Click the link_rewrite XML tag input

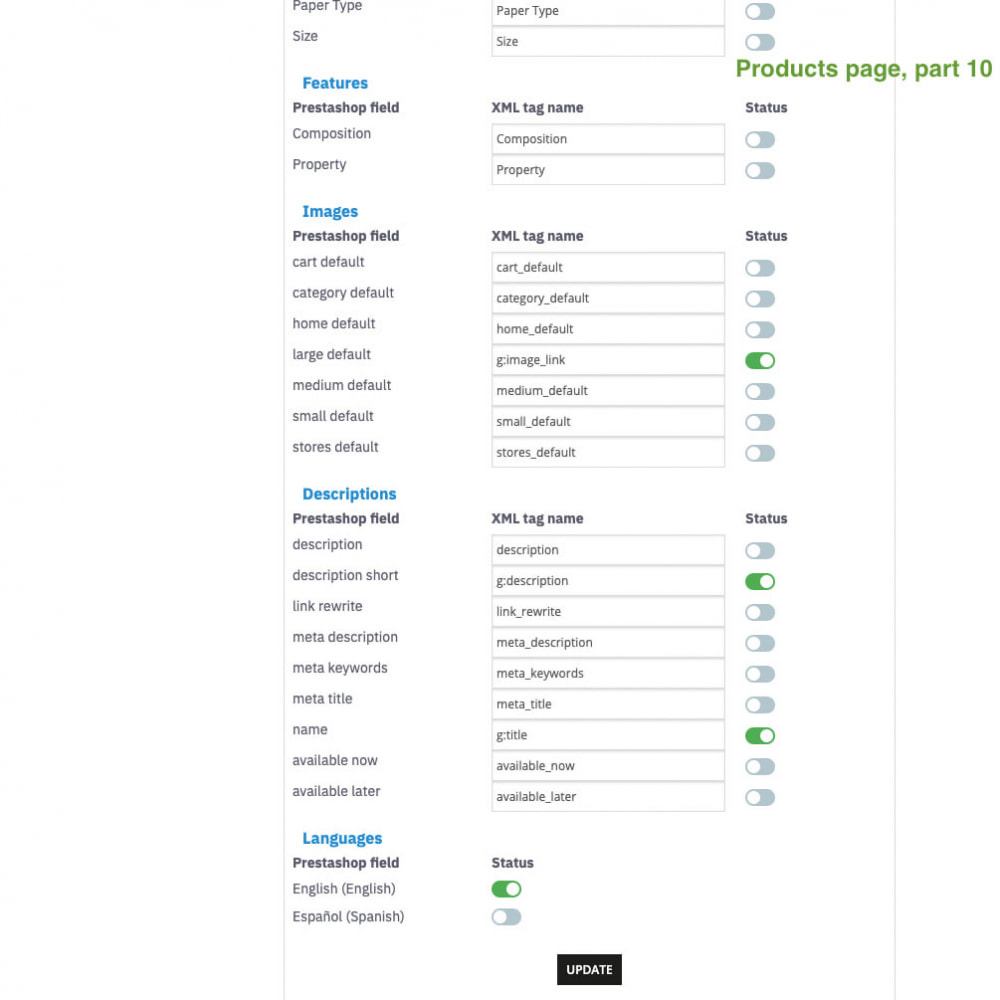[607, 612]
